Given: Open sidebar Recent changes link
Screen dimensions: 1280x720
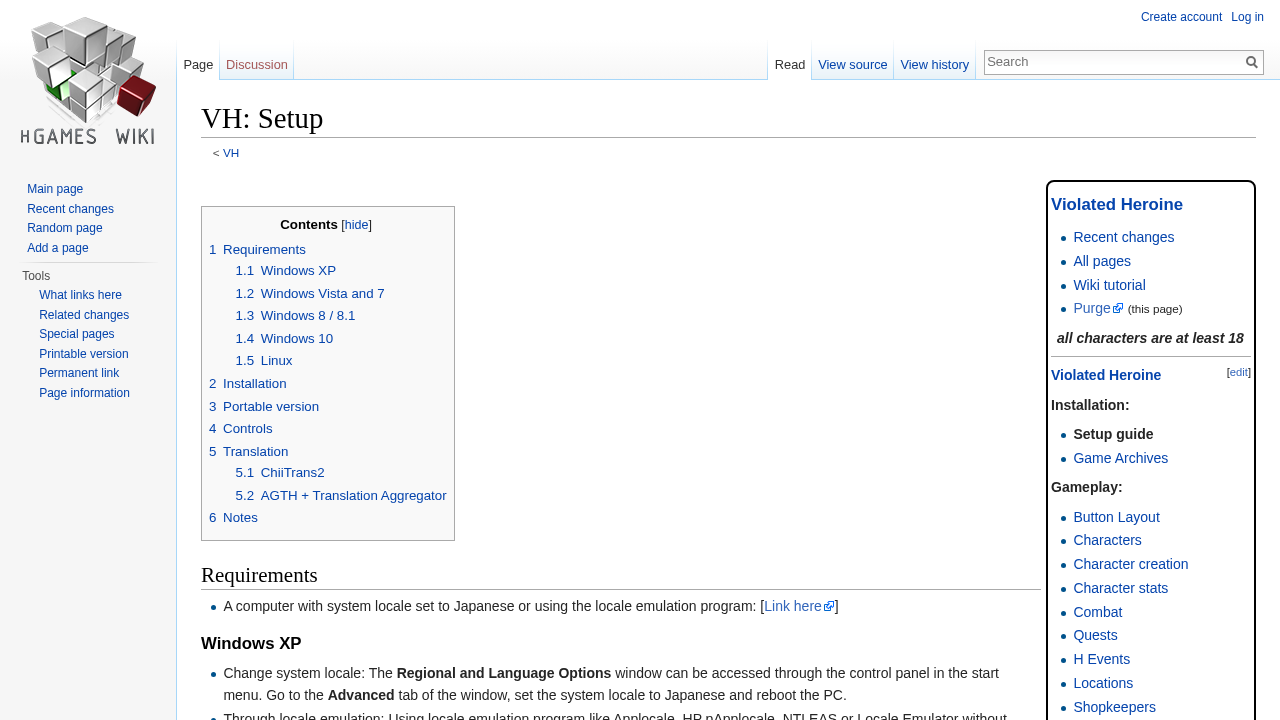Looking at the screenshot, I should click(70, 209).
